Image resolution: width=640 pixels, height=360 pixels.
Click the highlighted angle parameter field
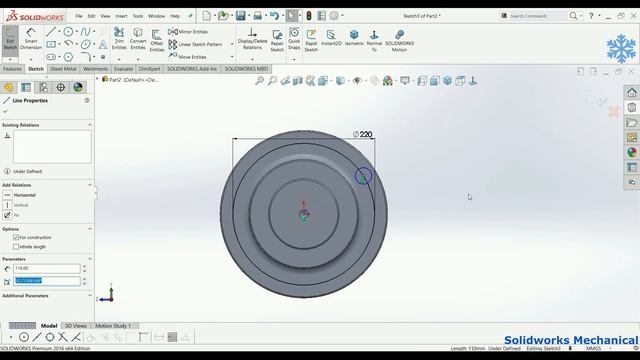pyautogui.click(x=47, y=281)
